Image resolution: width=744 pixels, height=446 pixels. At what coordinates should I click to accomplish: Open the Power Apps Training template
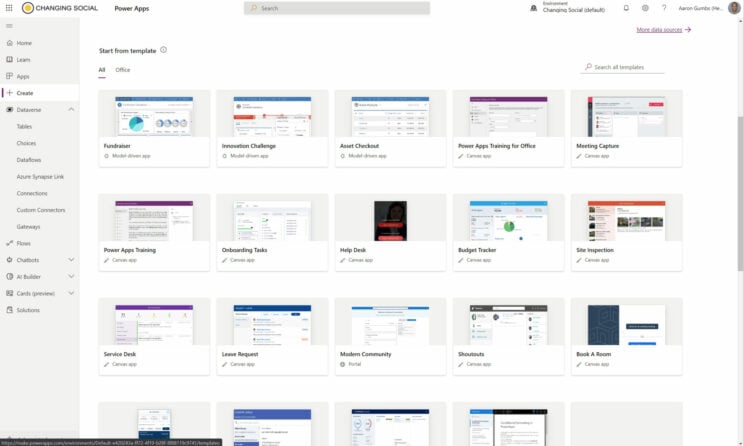coord(154,232)
